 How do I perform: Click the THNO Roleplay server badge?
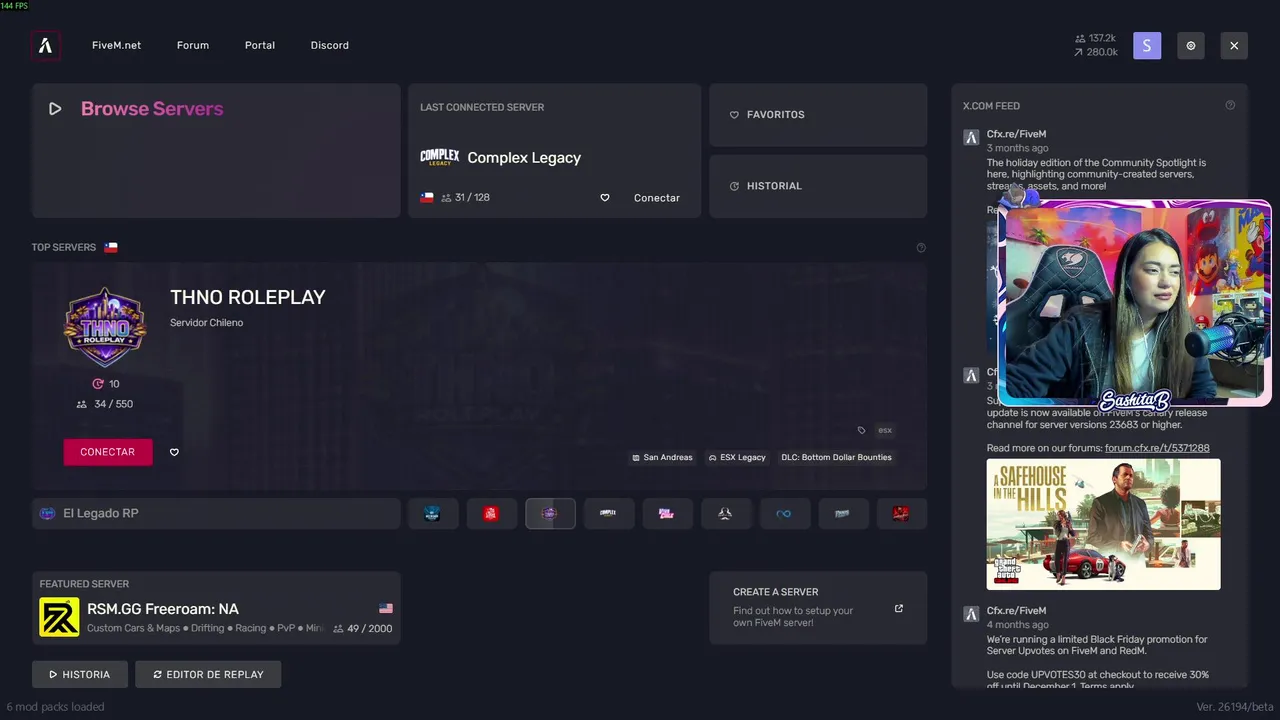[105, 328]
